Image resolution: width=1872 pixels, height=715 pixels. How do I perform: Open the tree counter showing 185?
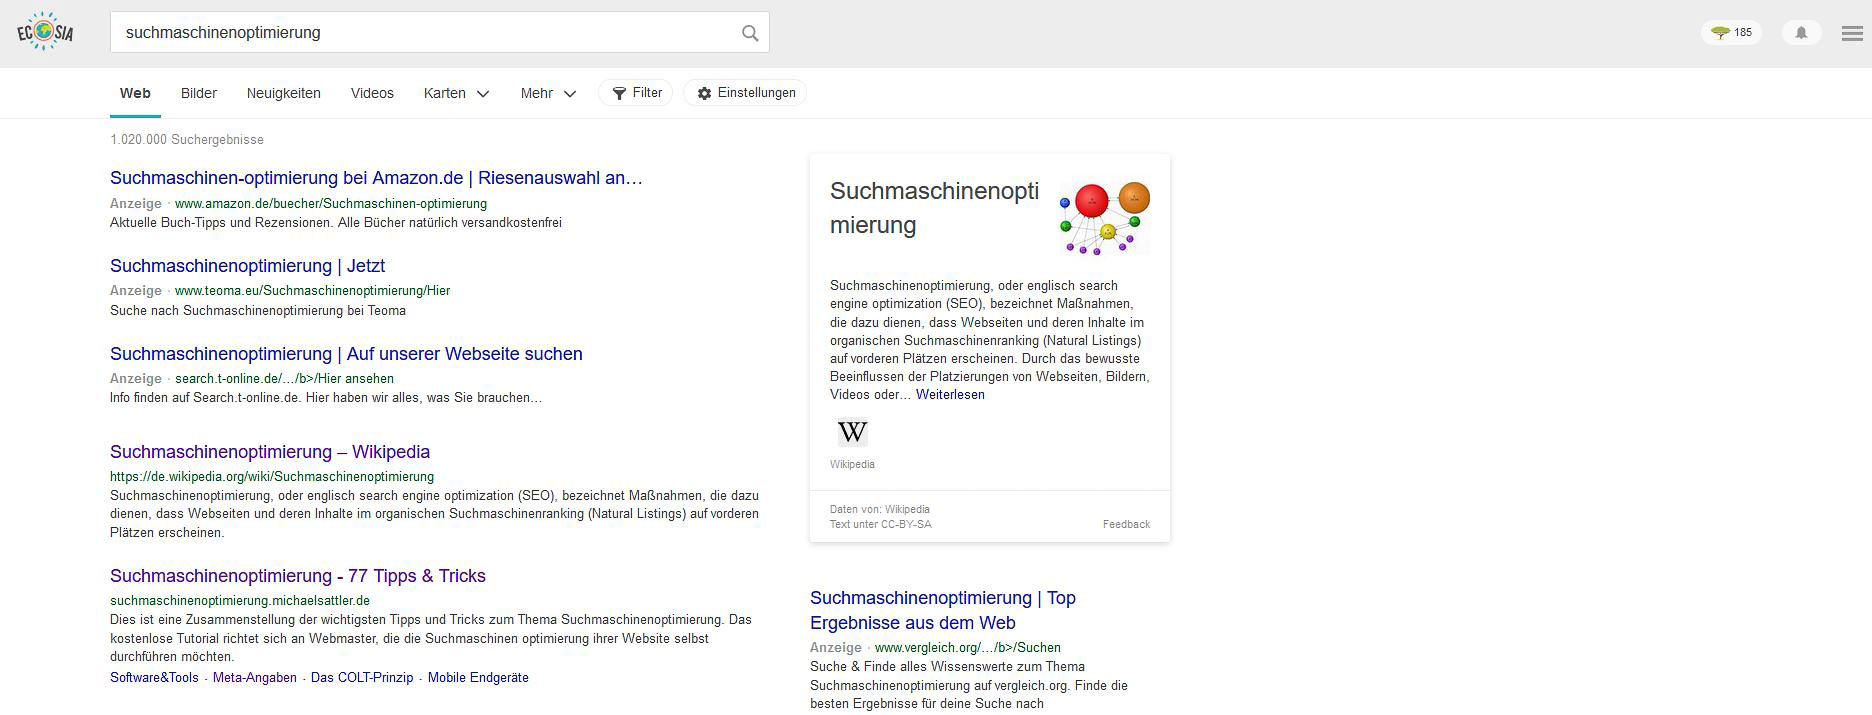[x=1731, y=33]
